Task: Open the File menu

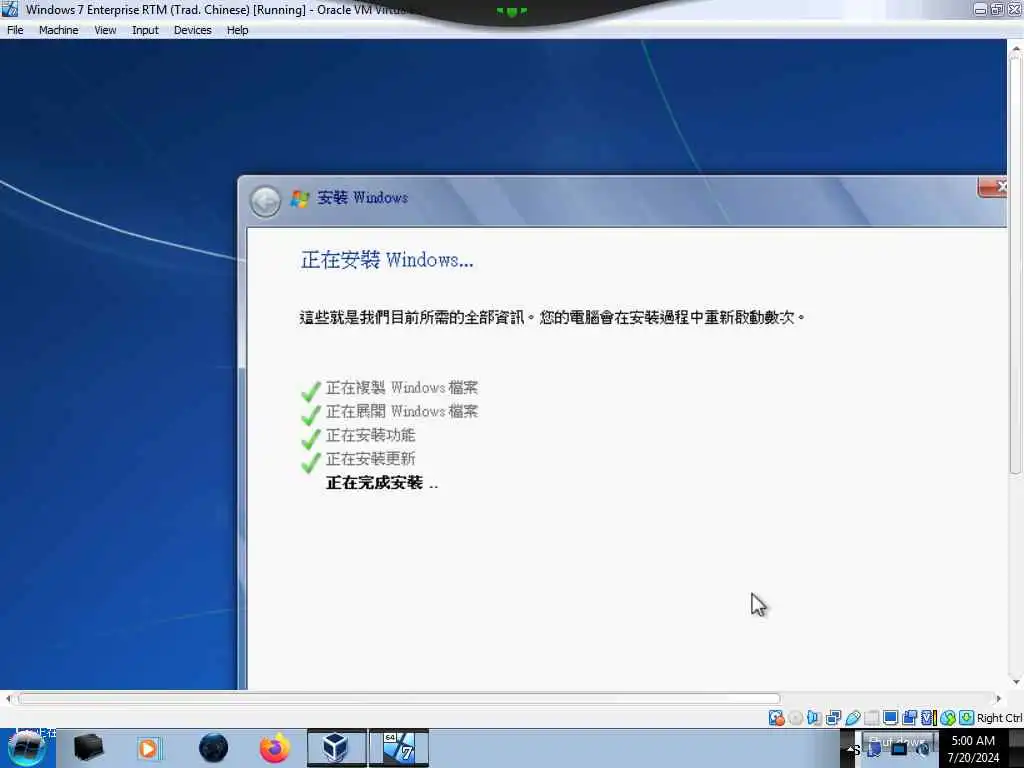Action: [x=15, y=30]
